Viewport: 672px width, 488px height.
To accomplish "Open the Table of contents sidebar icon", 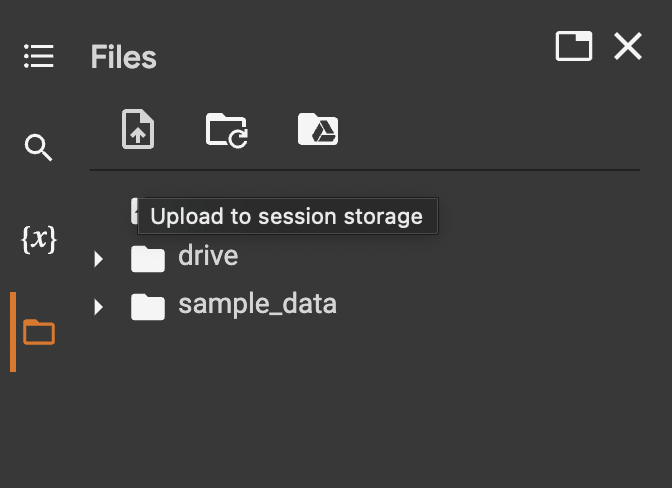I will coord(38,56).
